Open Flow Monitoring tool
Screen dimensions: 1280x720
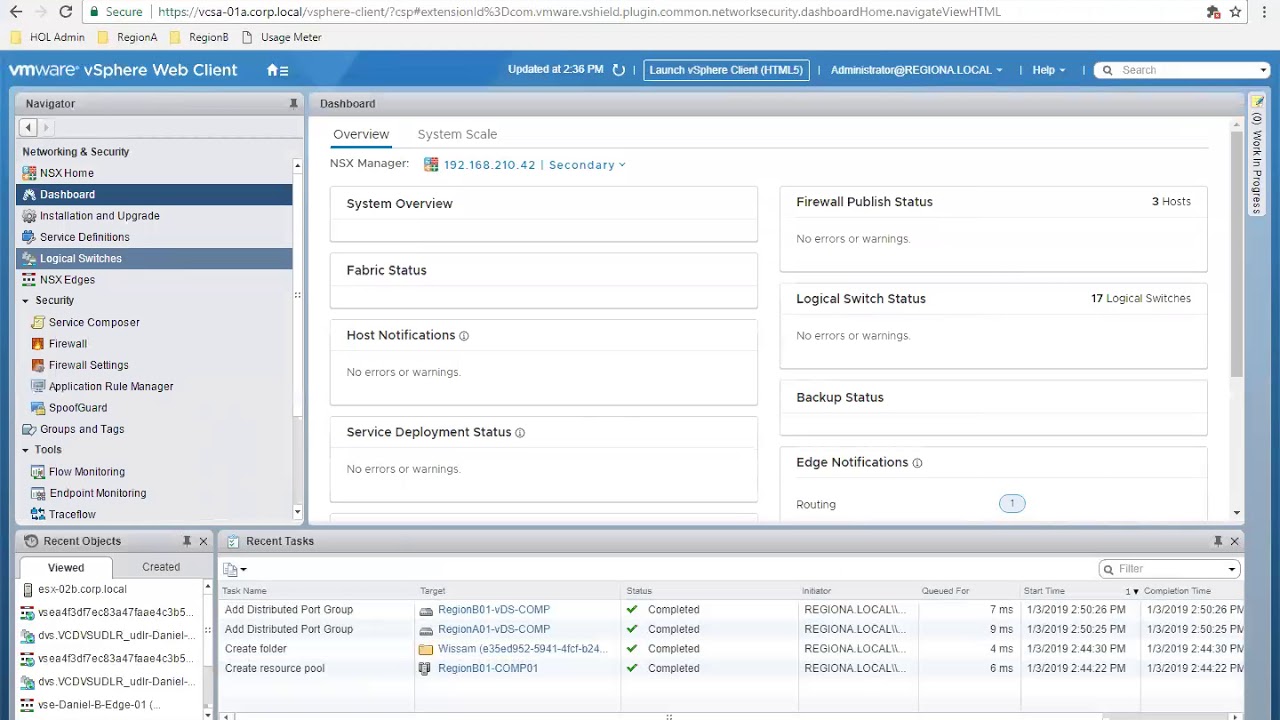tap(87, 472)
